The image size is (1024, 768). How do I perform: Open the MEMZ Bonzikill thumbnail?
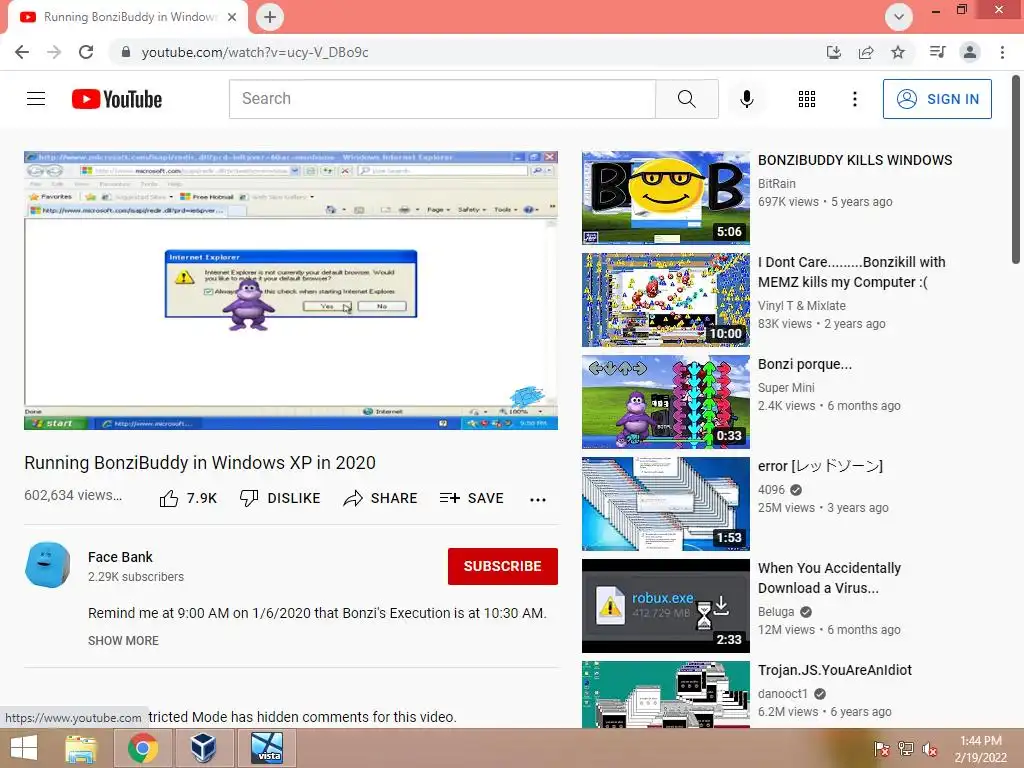click(x=665, y=300)
